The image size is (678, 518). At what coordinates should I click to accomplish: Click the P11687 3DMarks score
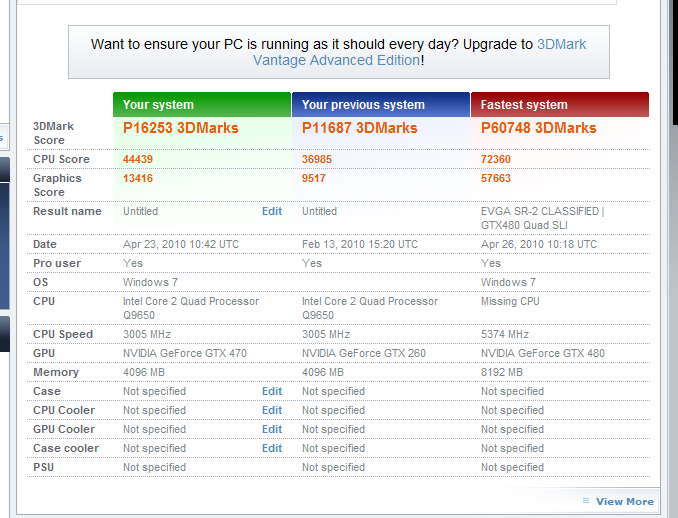[360, 128]
